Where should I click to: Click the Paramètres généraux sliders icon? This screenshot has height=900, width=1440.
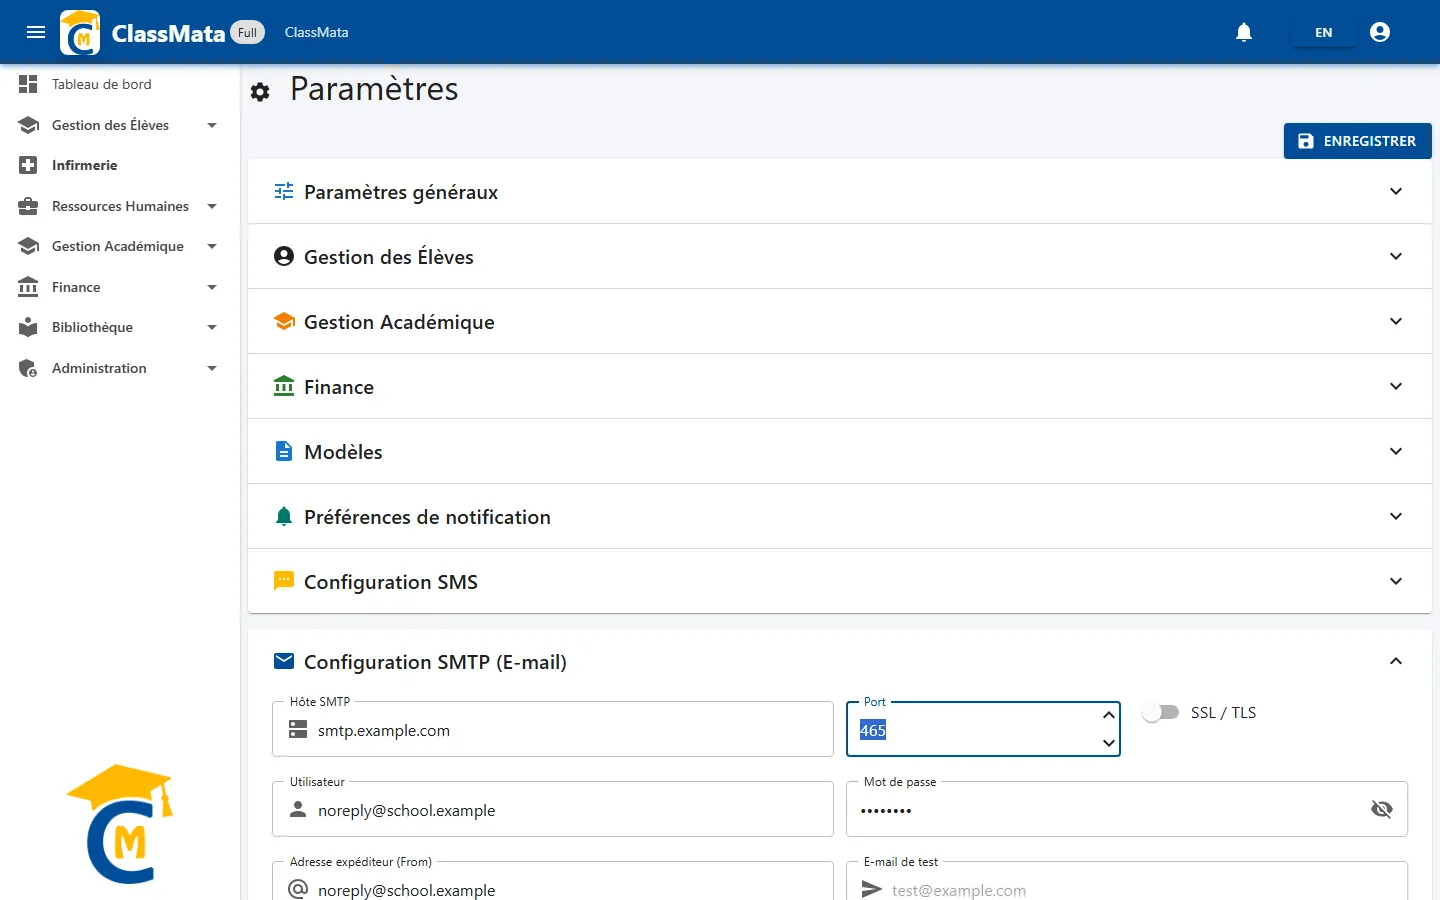(x=284, y=191)
